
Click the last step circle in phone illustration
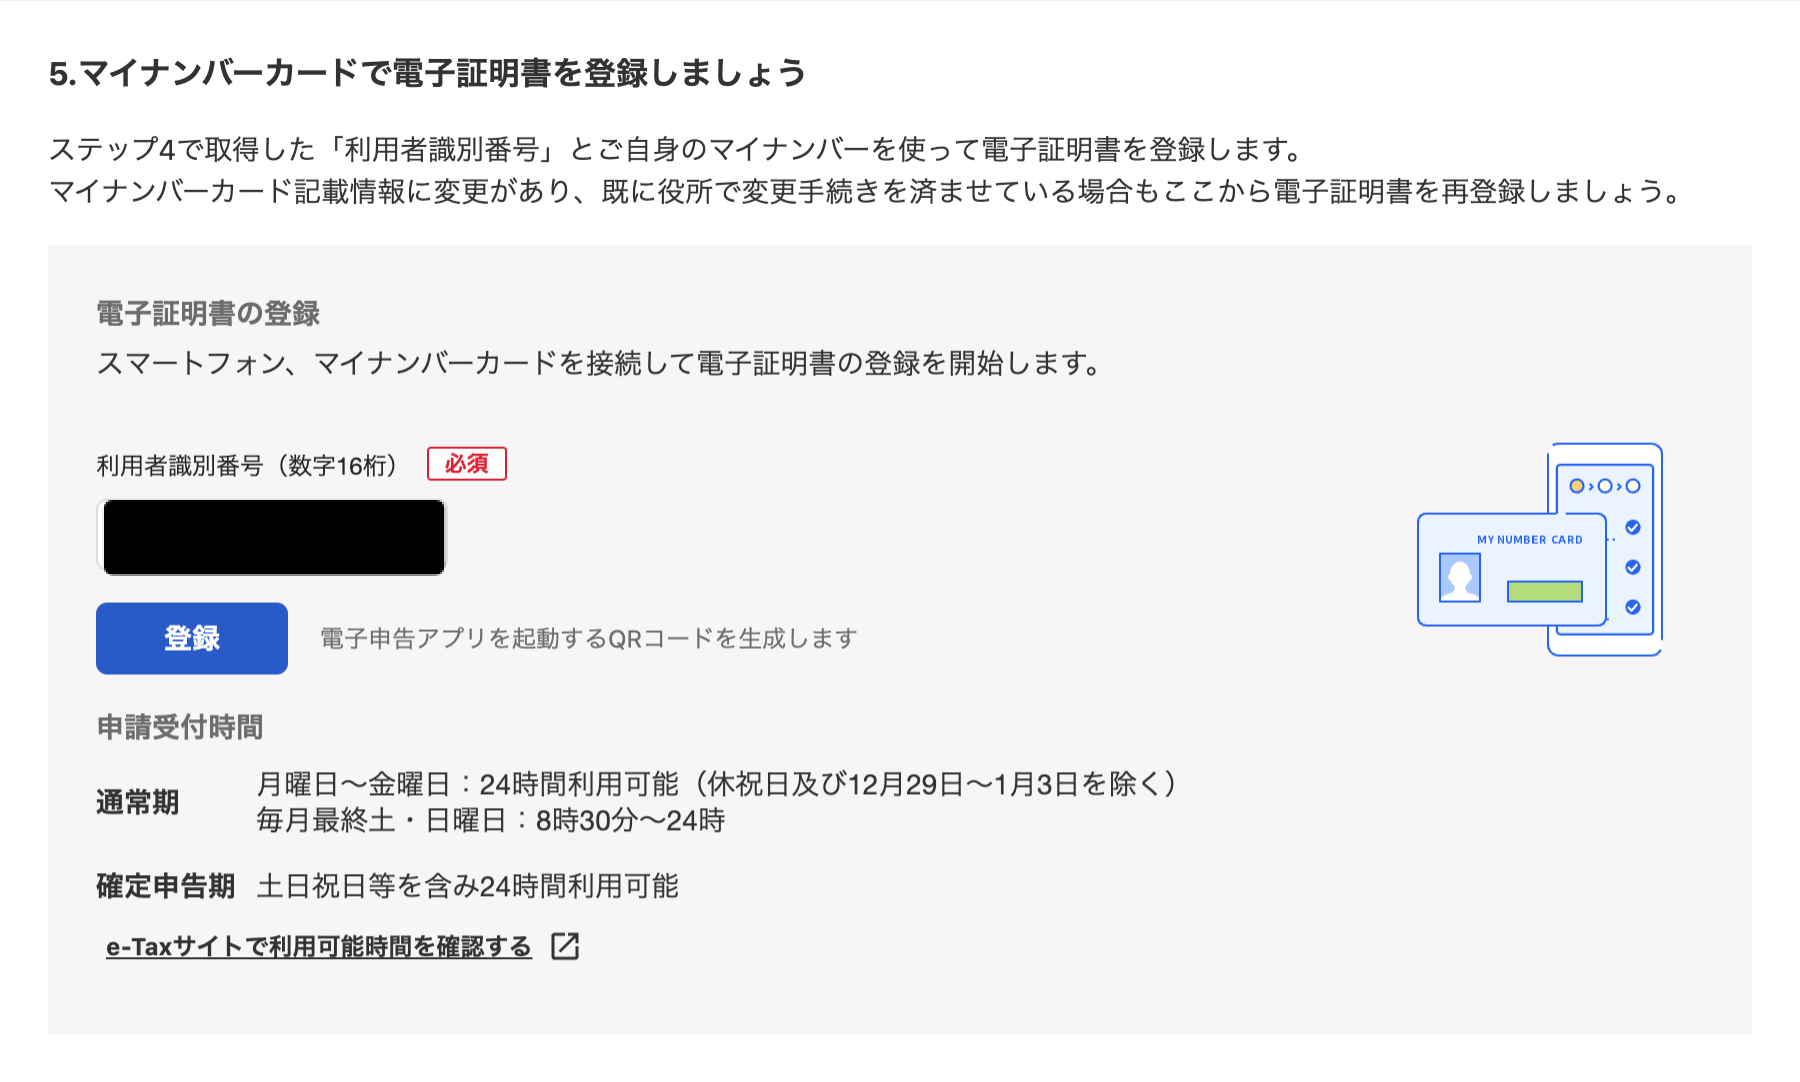click(x=1633, y=486)
